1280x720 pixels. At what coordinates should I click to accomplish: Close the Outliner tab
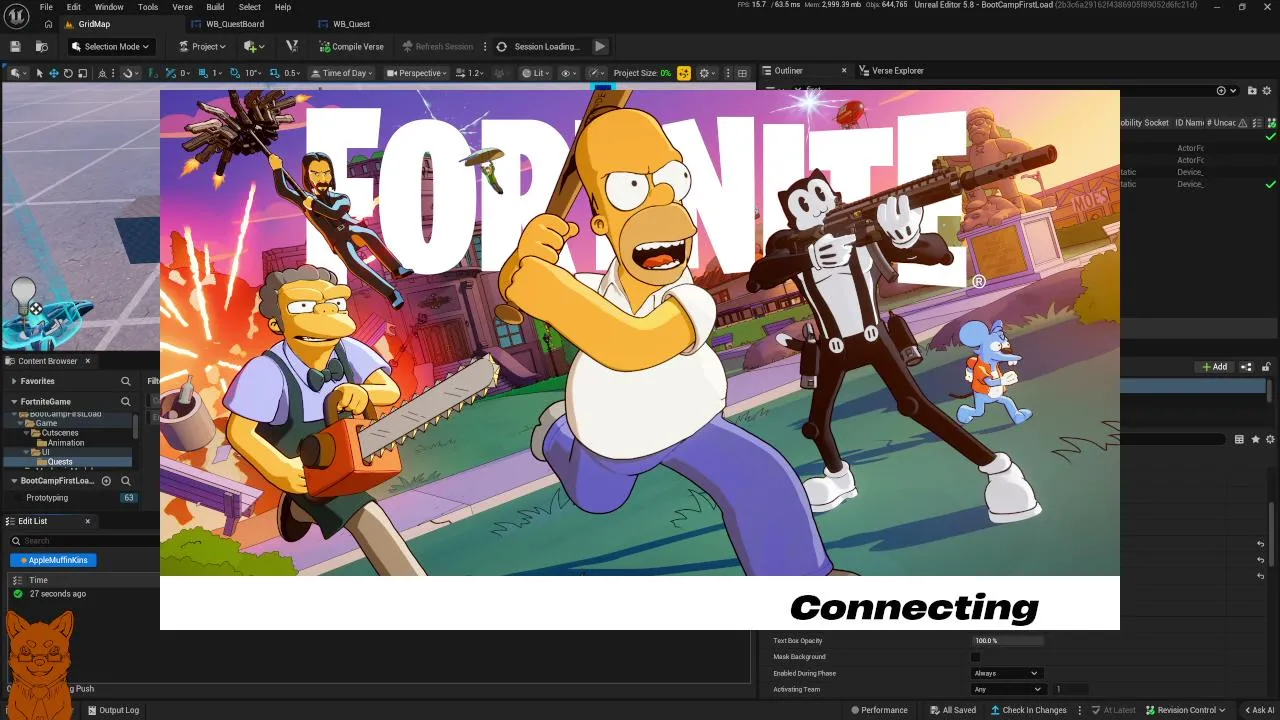coord(844,71)
